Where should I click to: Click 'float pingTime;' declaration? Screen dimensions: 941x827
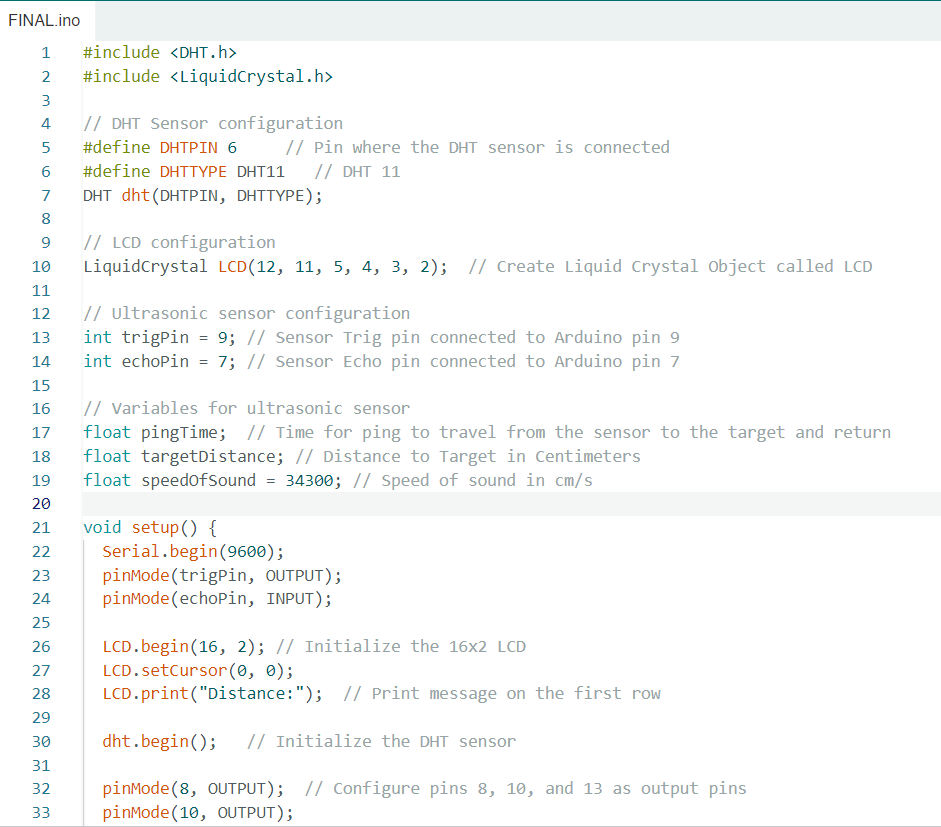(155, 432)
